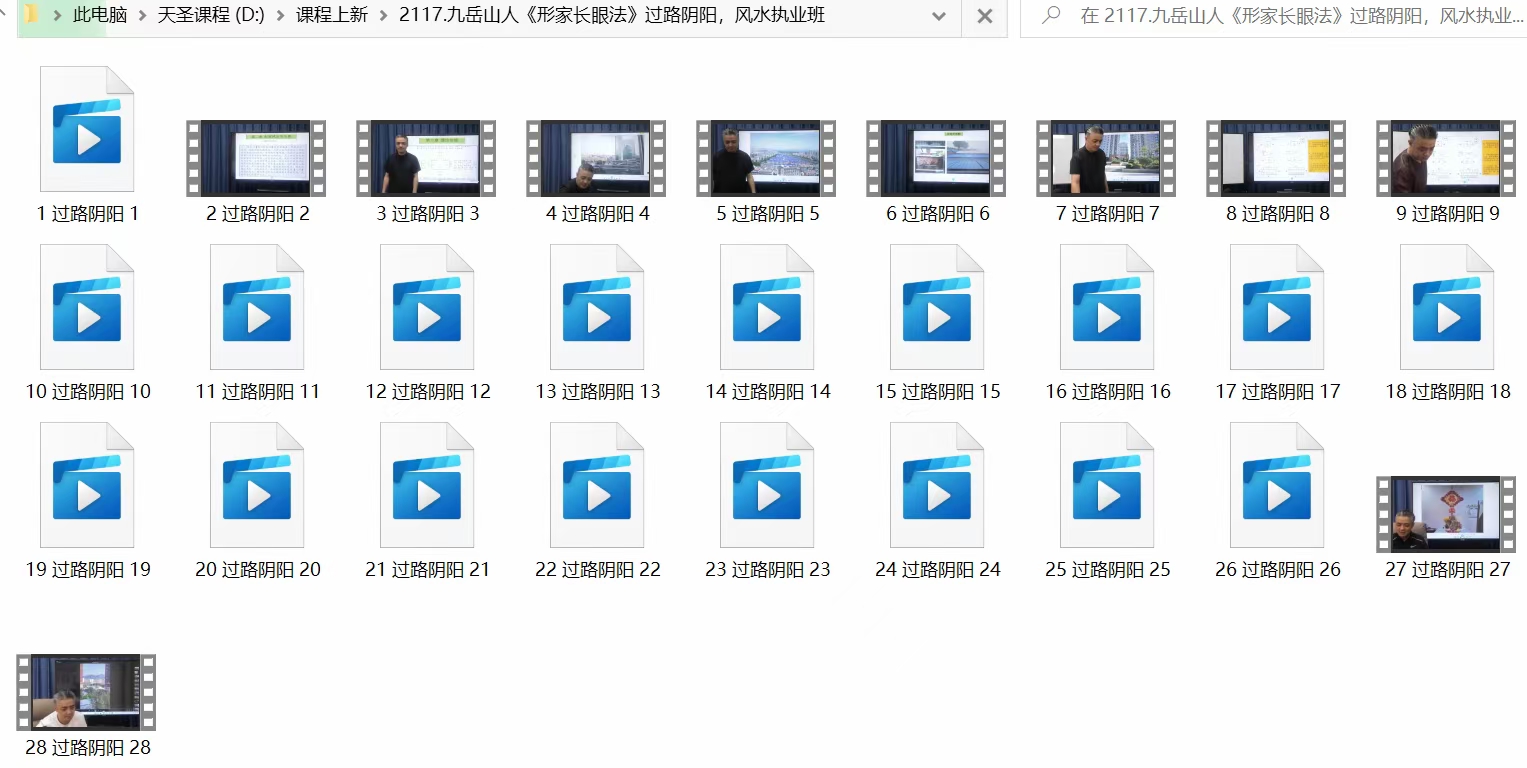Select video file icon 23 过路阴阳 23
Screen dimensions: 1527x768
click(x=767, y=485)
